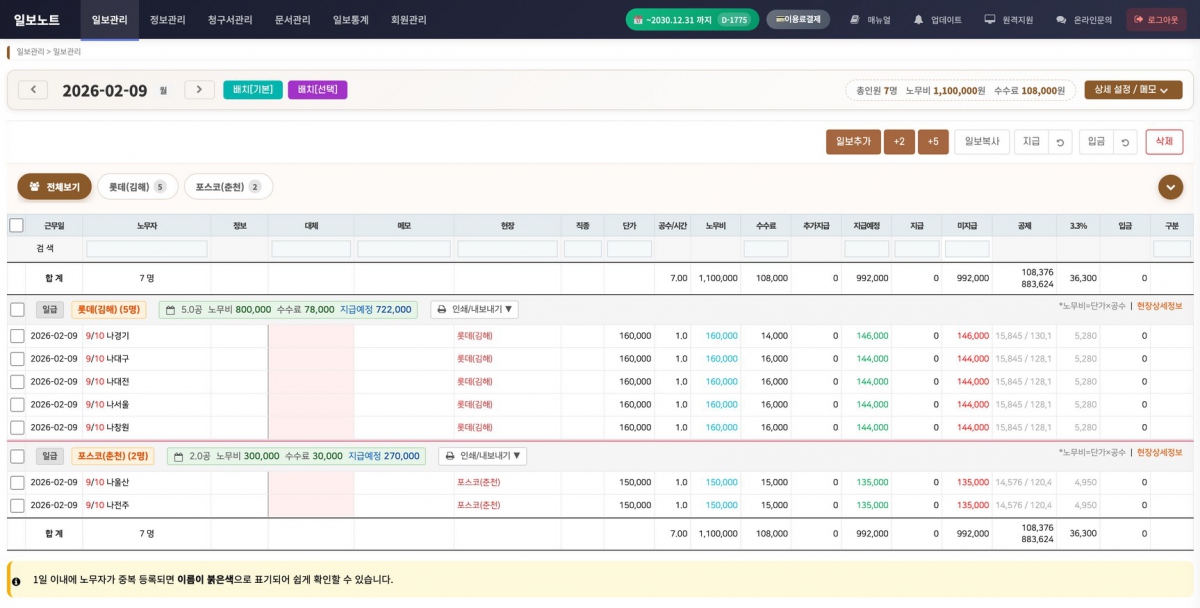Go to previous date with left arrow
The width and height of the screenshot is (1200, 608).
(33, 90)
